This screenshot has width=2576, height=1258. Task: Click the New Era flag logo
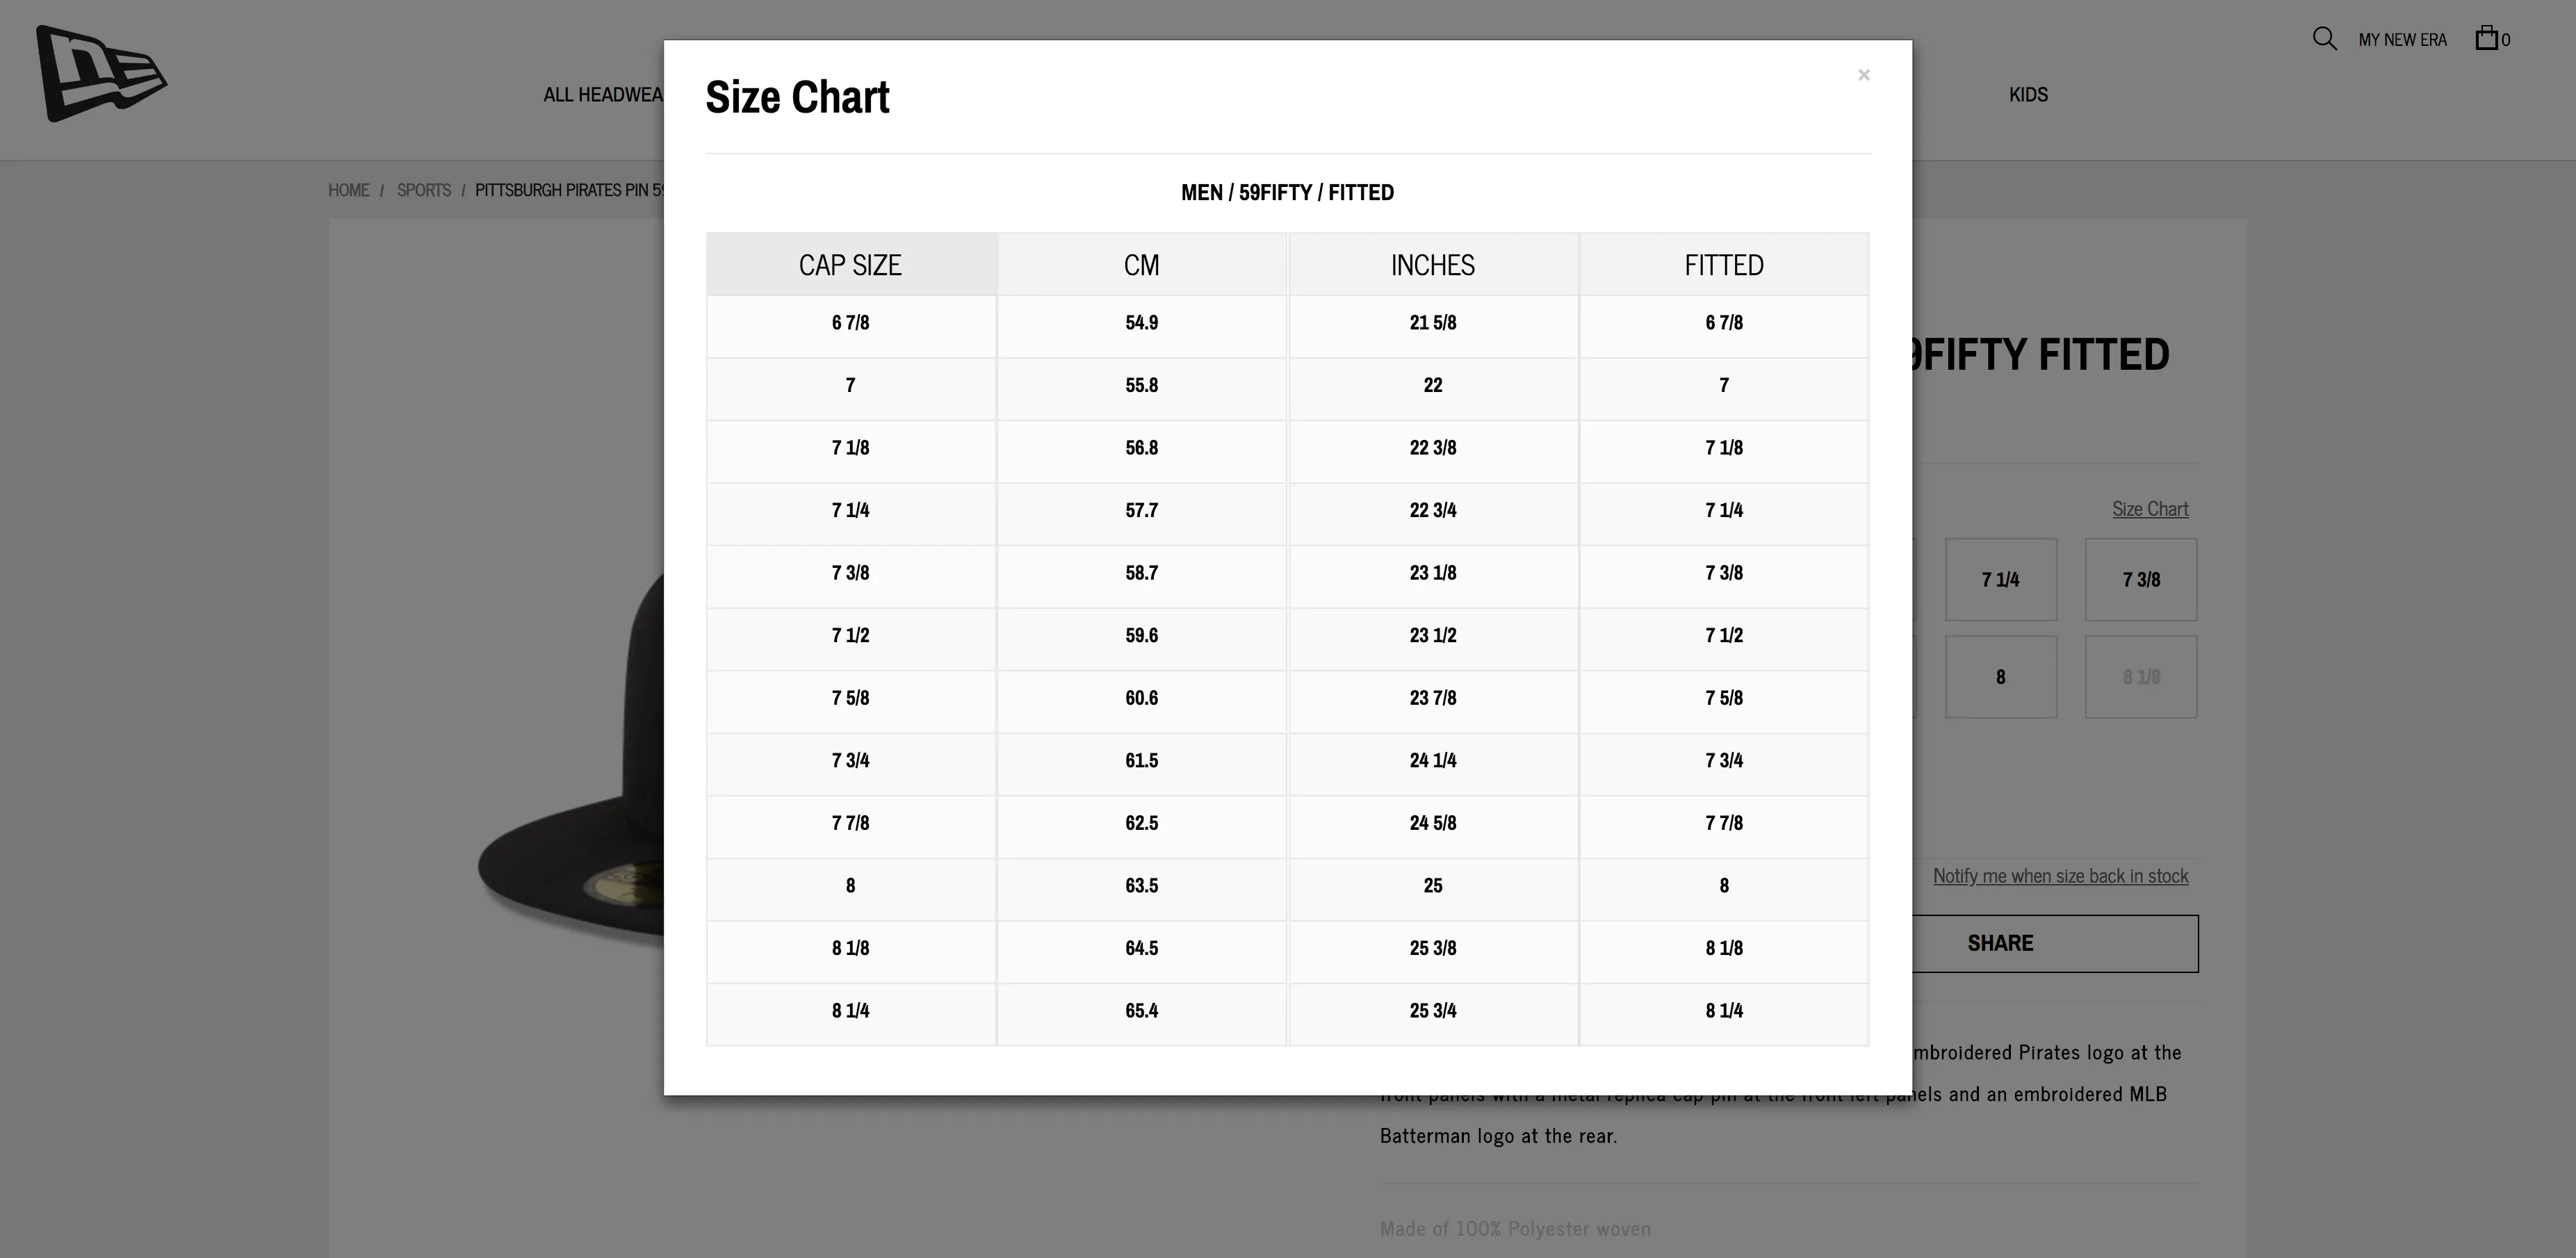coord(101,74)
